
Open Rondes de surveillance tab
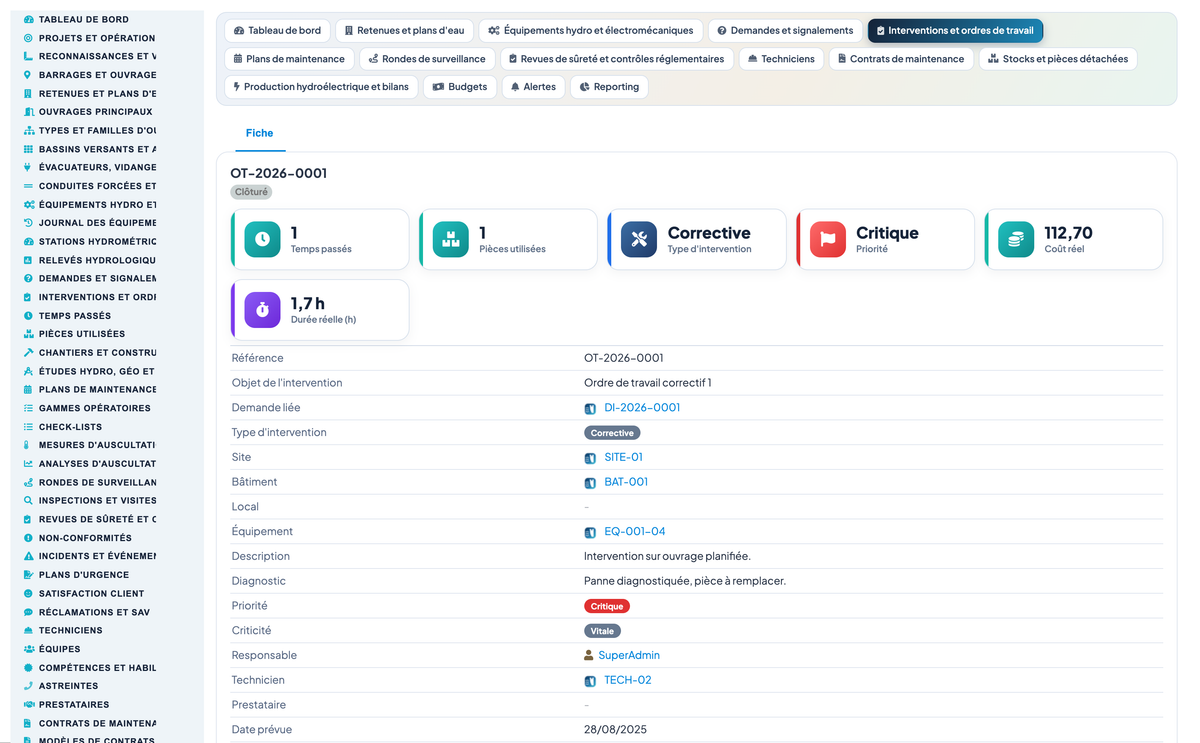tap(427, 59)
